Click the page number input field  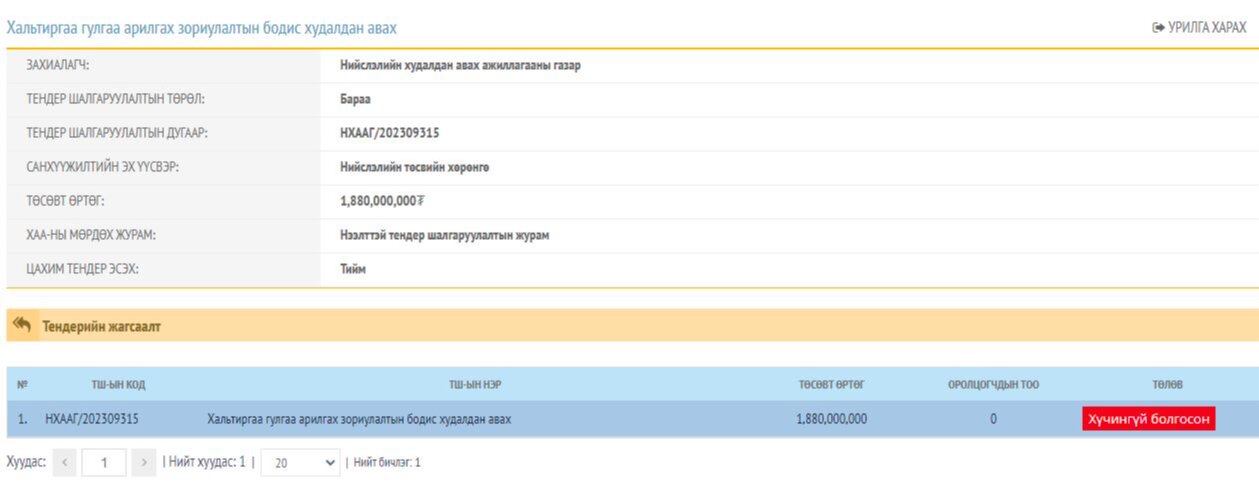(104, 463)
